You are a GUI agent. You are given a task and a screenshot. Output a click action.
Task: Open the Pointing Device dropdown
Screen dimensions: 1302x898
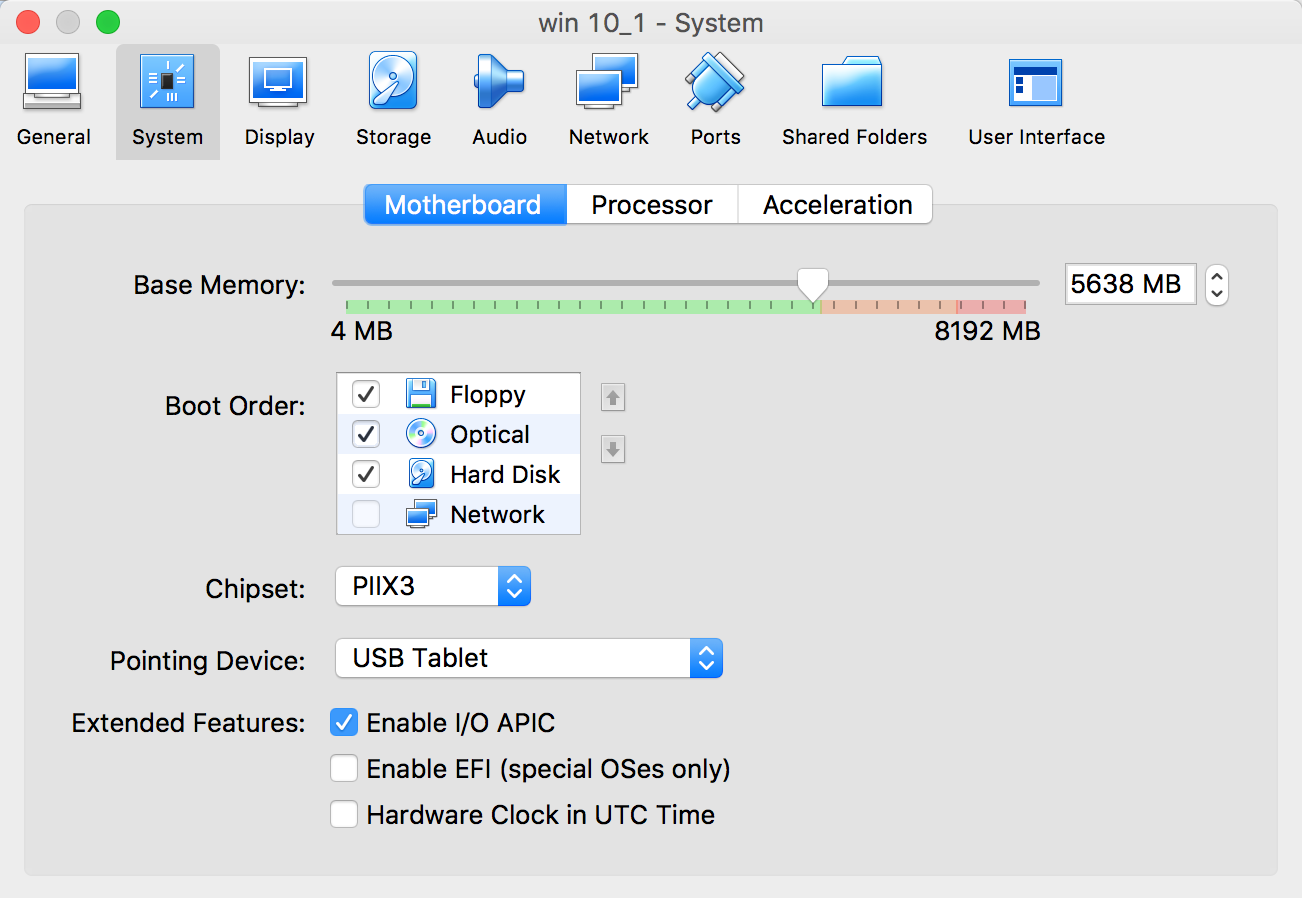(x=527, y=659)
